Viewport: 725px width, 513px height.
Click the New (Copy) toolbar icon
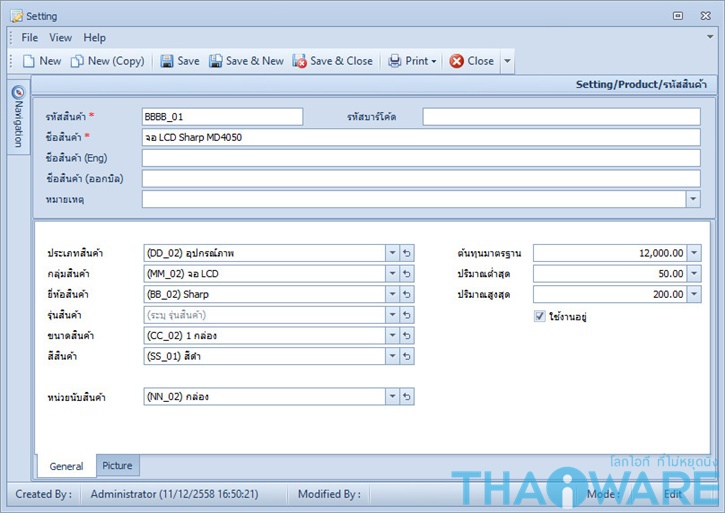click(x=77, y=61)
